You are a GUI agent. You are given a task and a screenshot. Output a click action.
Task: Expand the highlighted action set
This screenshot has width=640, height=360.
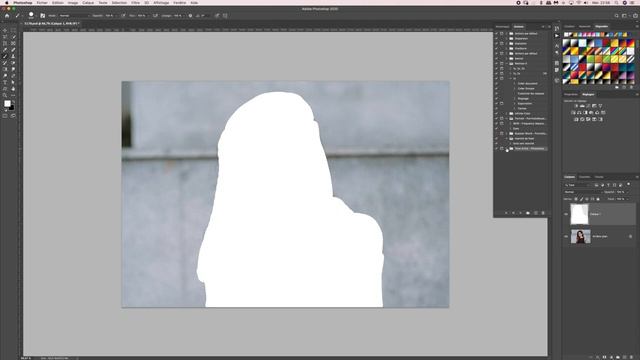tap(507, 149)
